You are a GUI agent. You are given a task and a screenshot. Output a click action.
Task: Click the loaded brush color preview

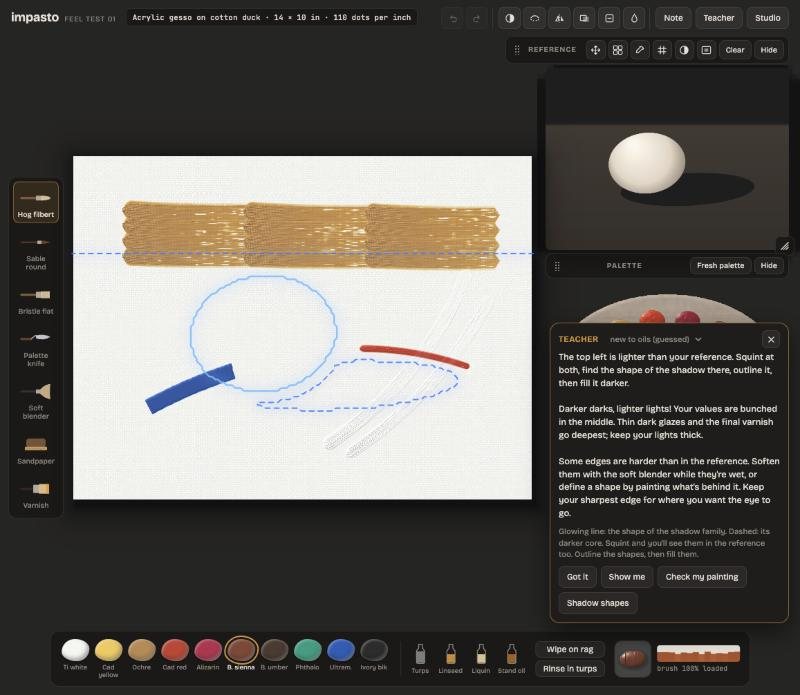[633, 659]
